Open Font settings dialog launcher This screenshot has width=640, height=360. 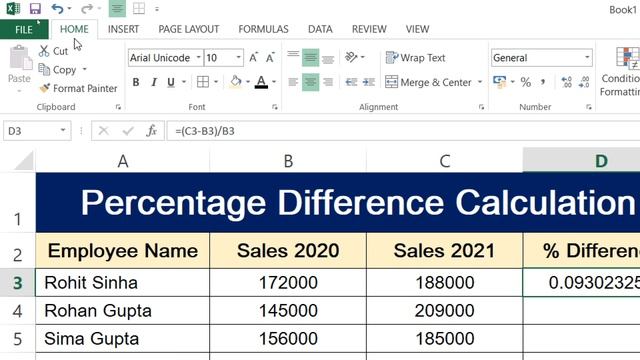point(275,107)
